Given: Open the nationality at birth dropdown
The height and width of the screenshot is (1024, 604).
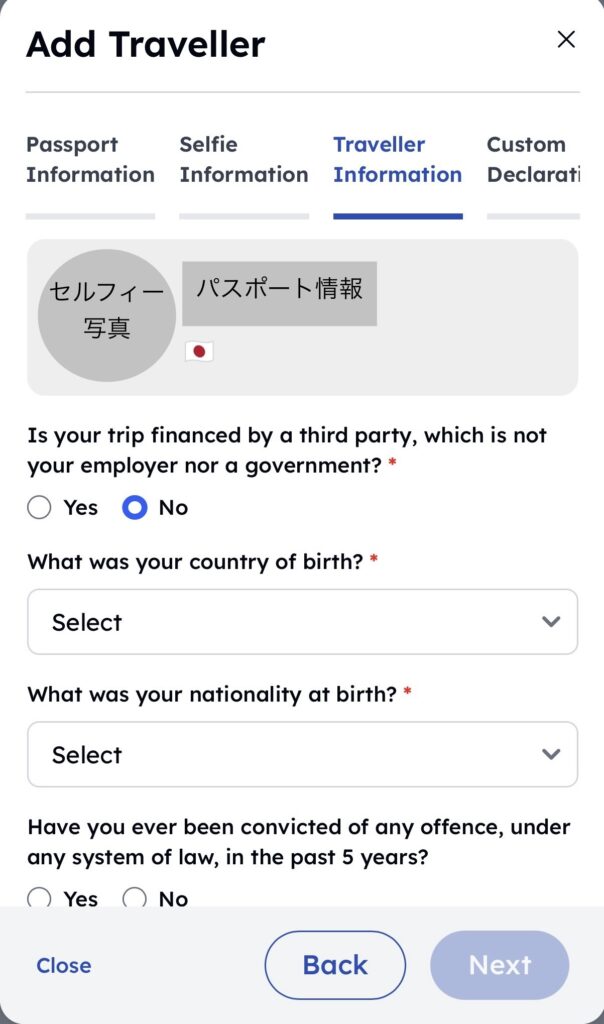Looking at the screenshot, I should [x=302, y=755].
